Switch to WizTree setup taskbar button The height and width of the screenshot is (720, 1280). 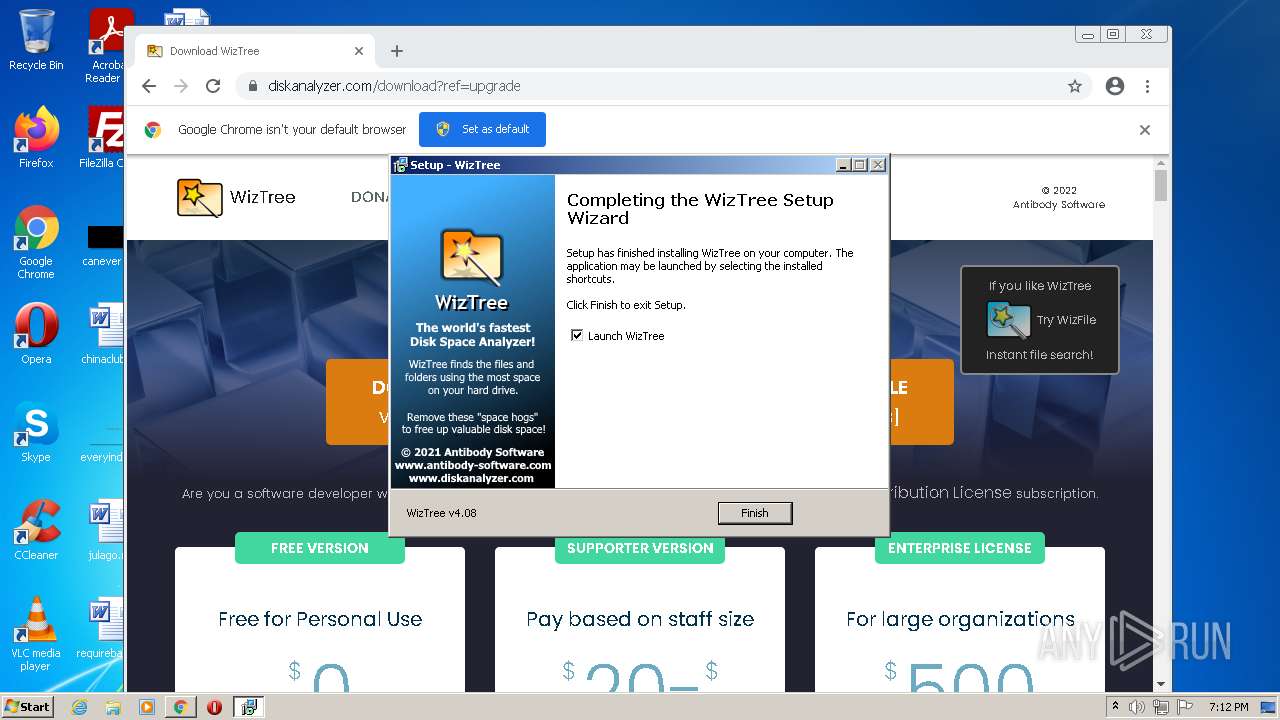[x=249, y=707]
